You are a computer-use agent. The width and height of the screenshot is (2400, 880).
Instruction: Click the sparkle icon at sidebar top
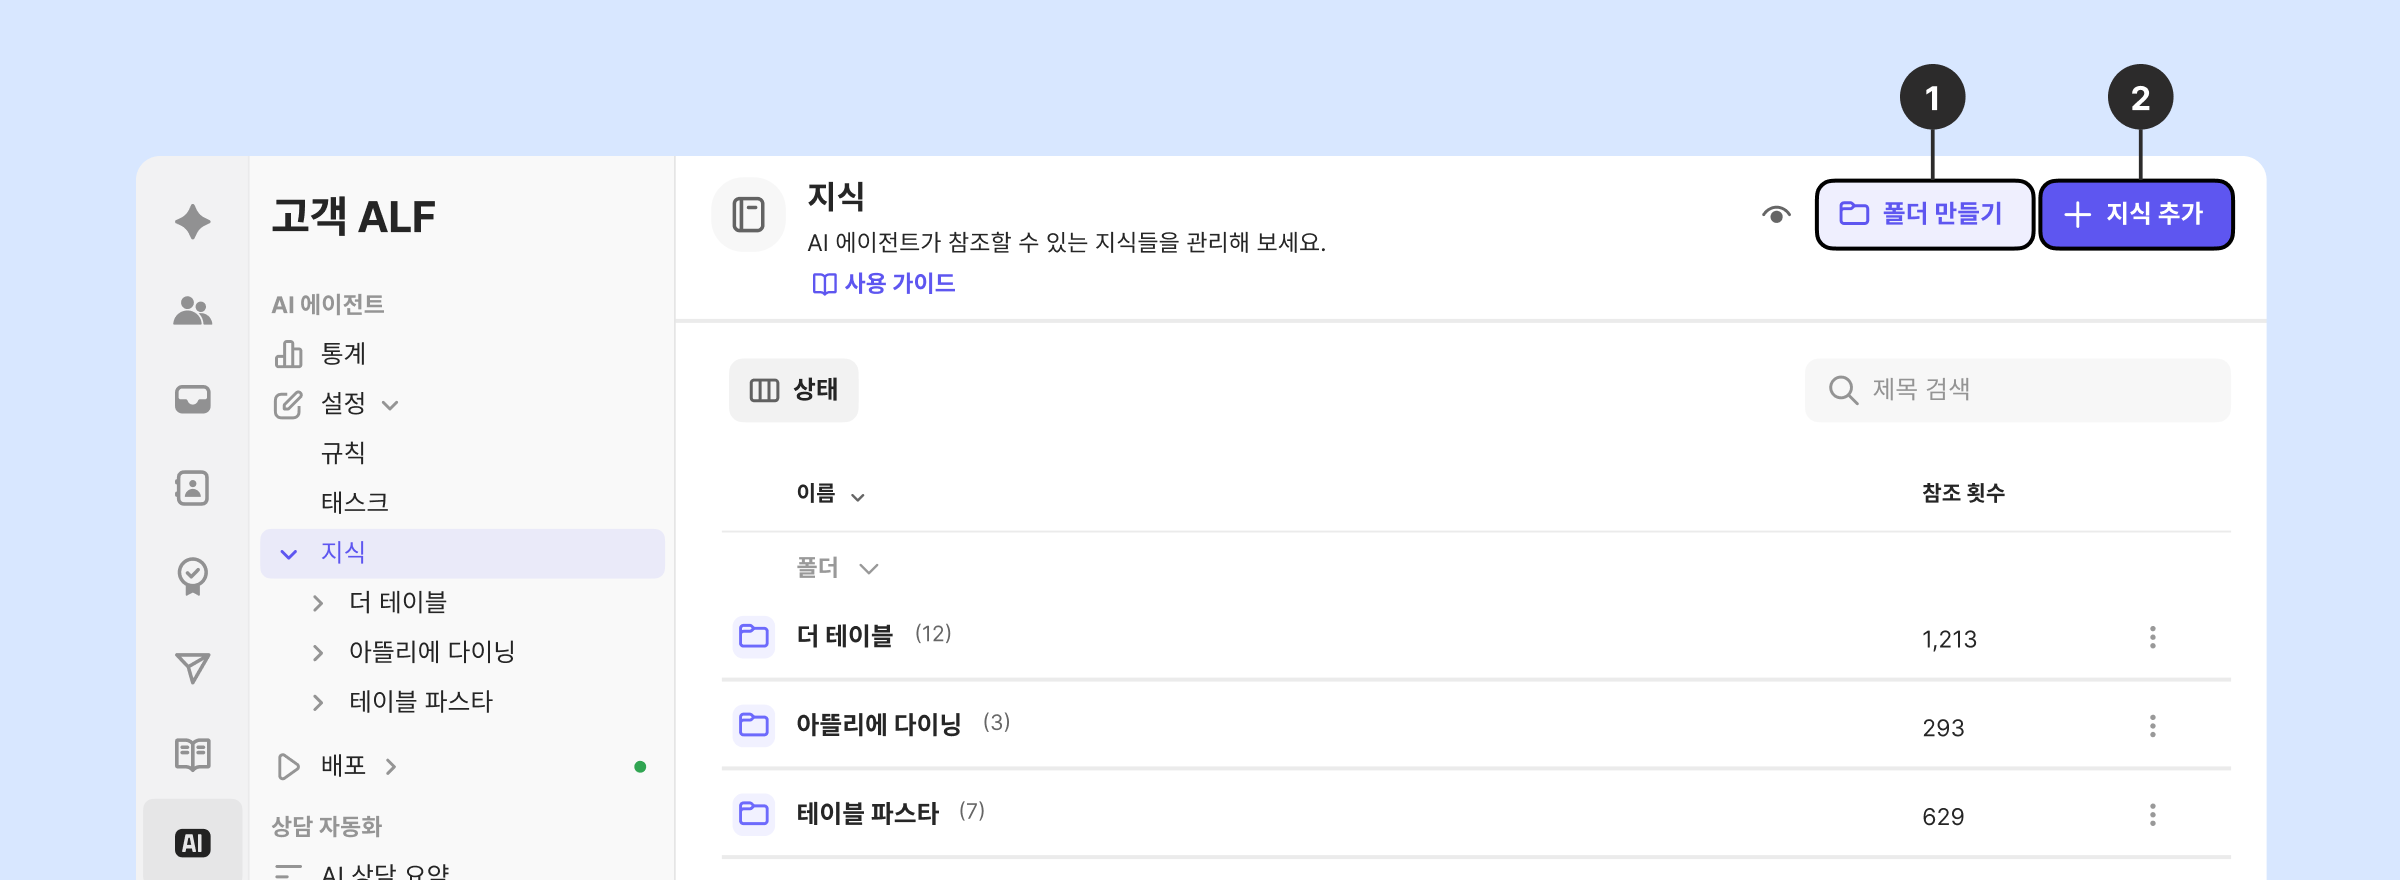tap(192, 221)
